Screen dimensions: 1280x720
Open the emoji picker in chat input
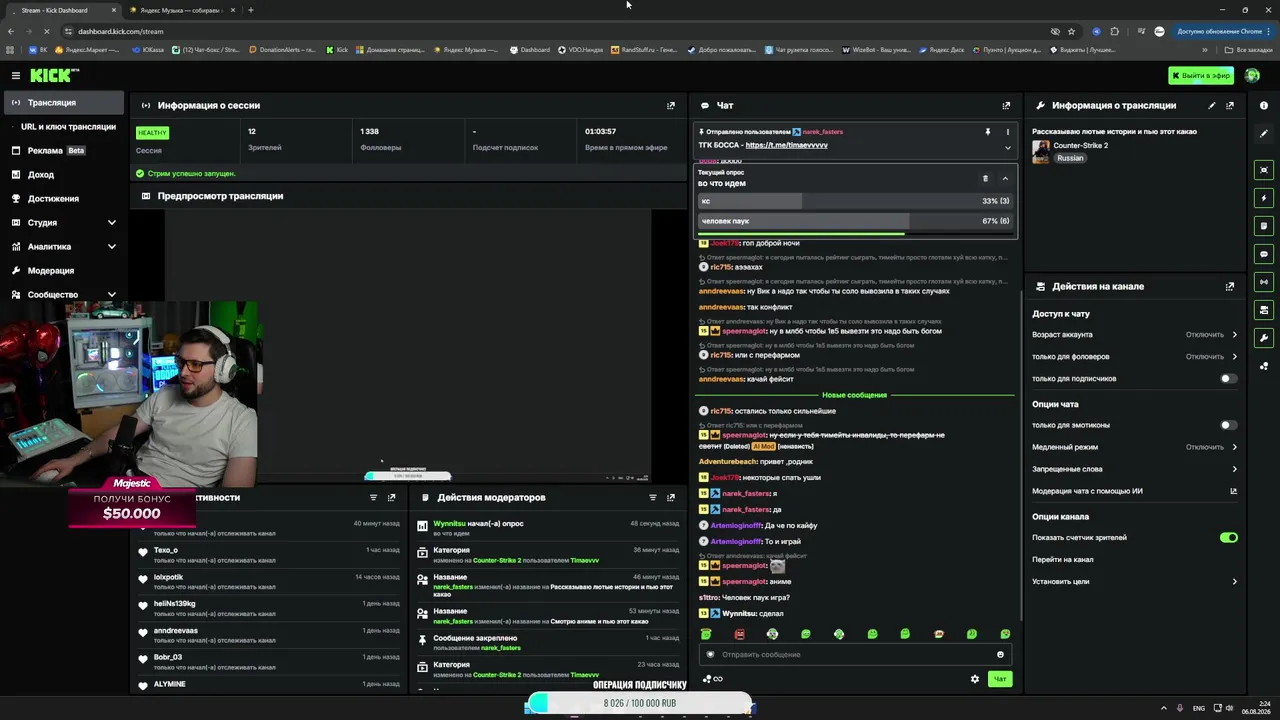(x=1000, y=655)
